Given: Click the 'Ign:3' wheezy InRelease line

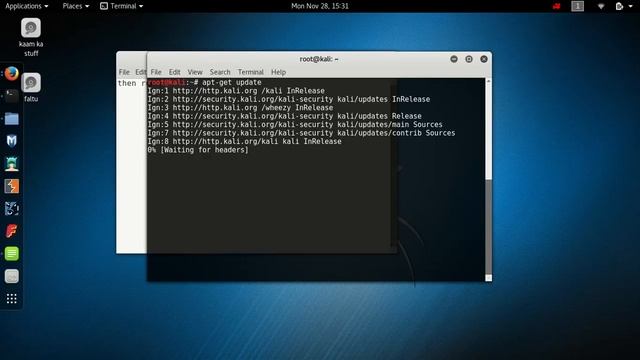Looking at the screenshot, I should tap(240, 108).
